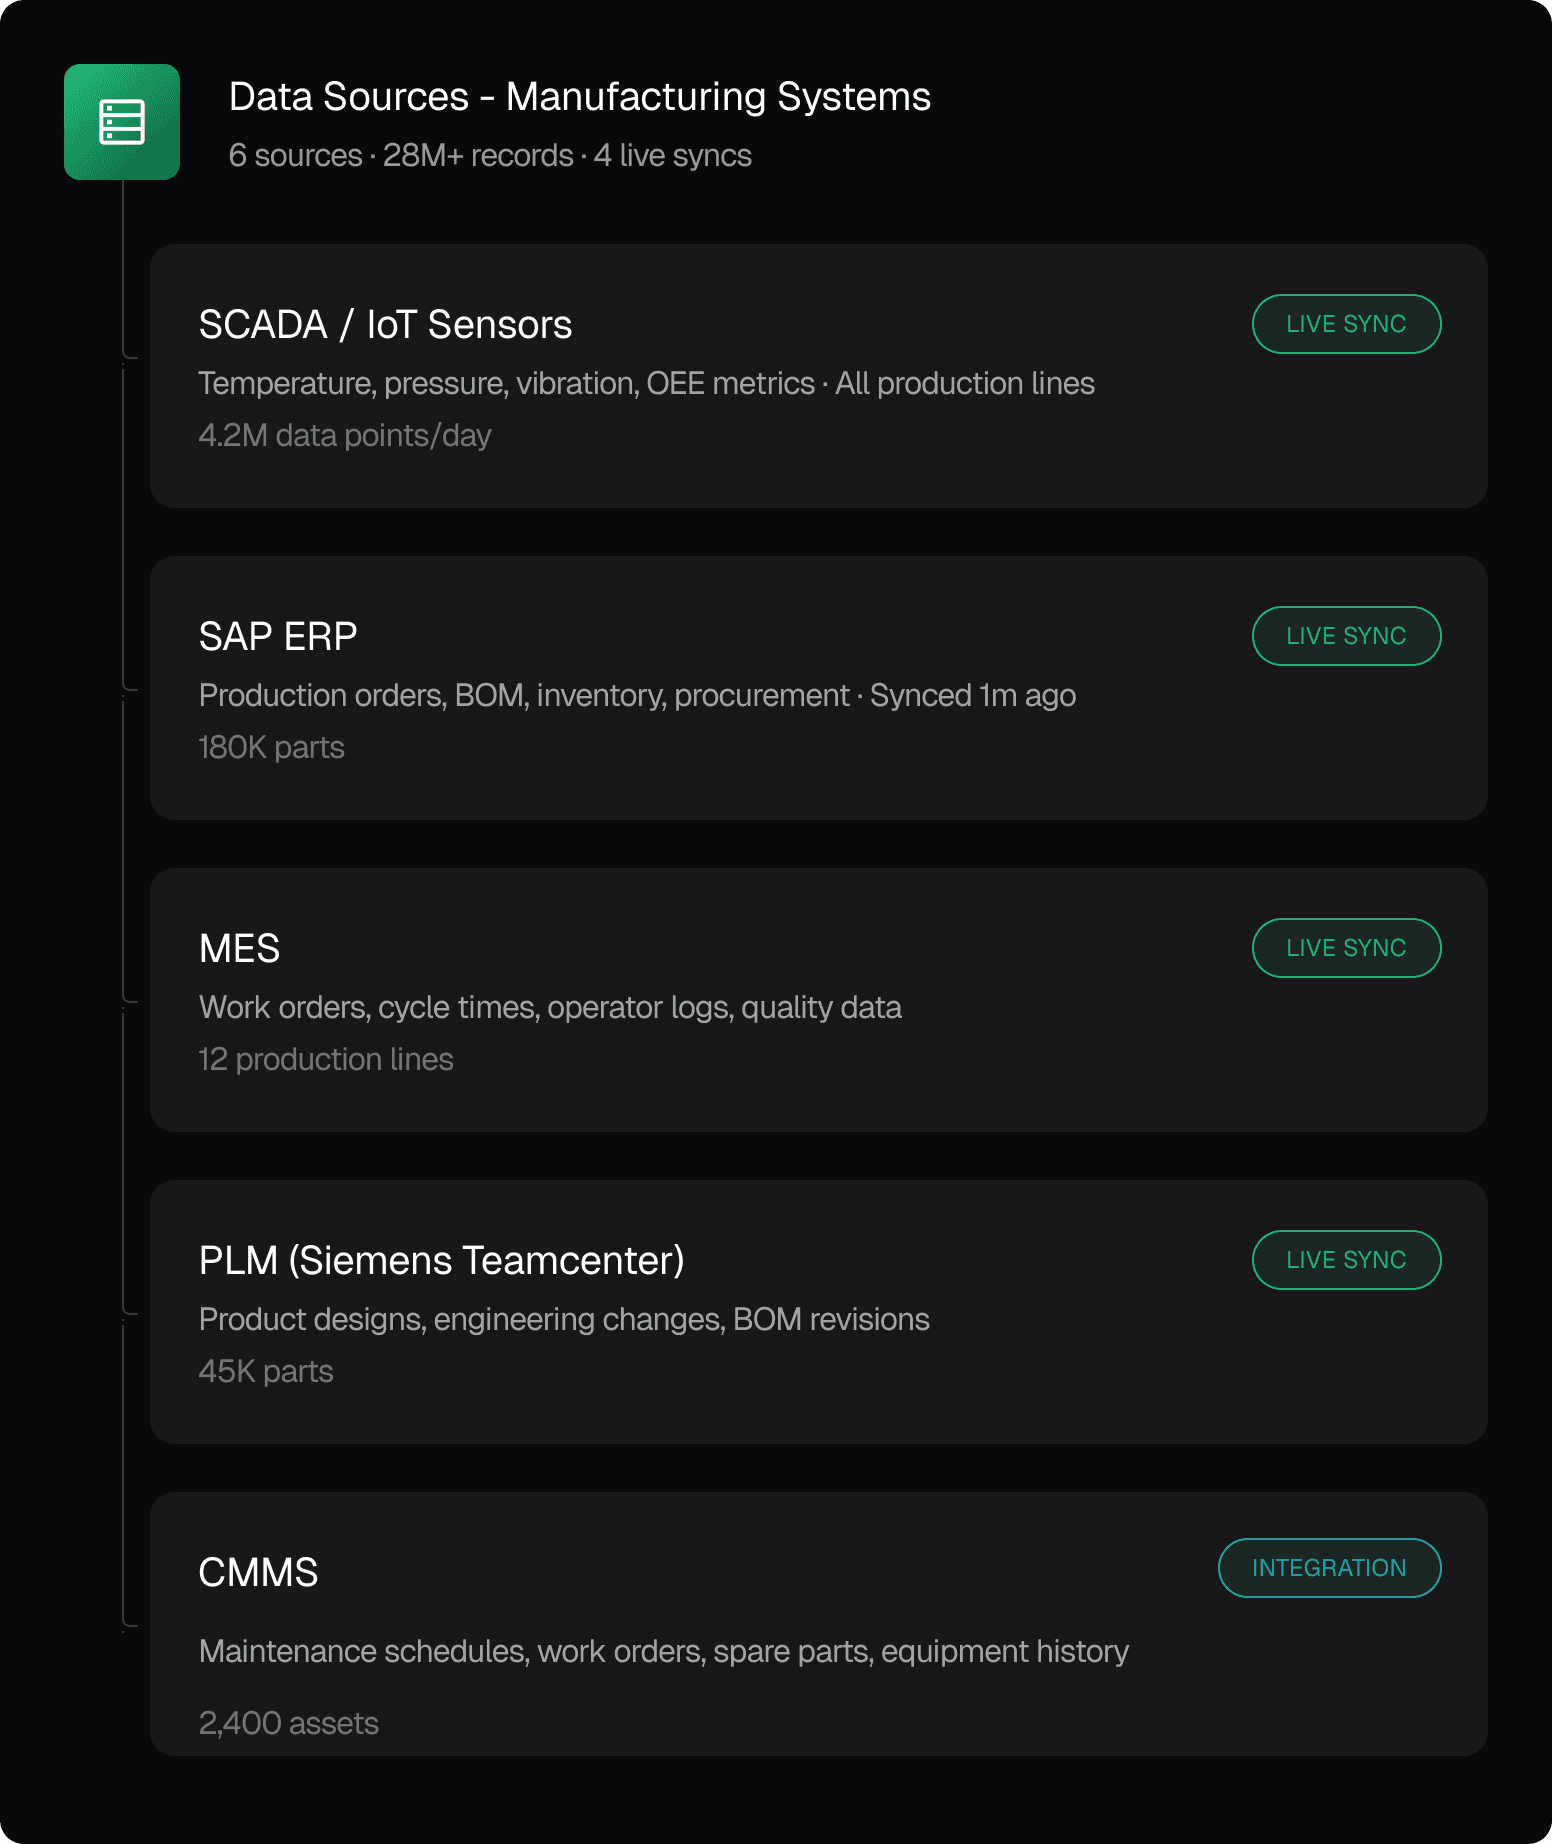Click the 45K parts count

(265, 1372)
